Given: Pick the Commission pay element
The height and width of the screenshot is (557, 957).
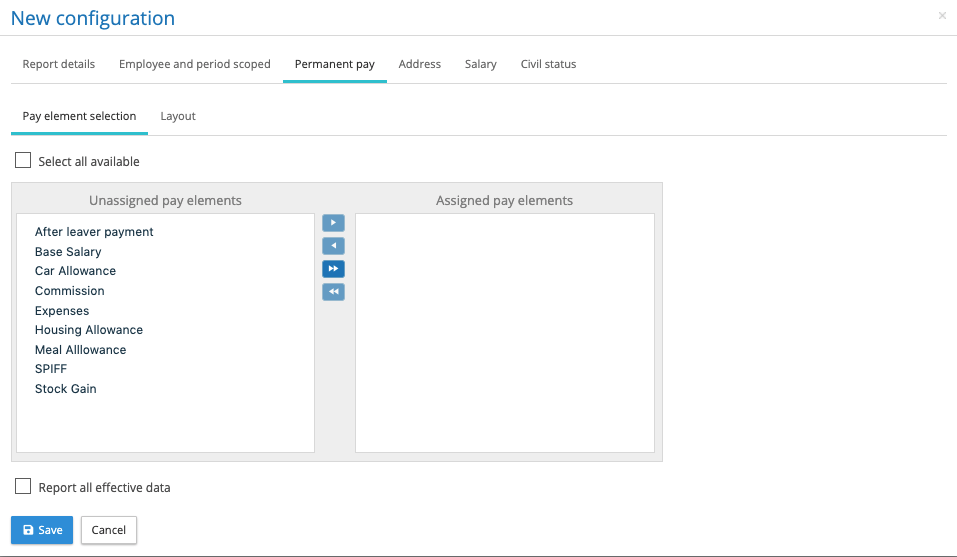Looking at the screenshot, I should pyautogui.click(x=70, y=291).
